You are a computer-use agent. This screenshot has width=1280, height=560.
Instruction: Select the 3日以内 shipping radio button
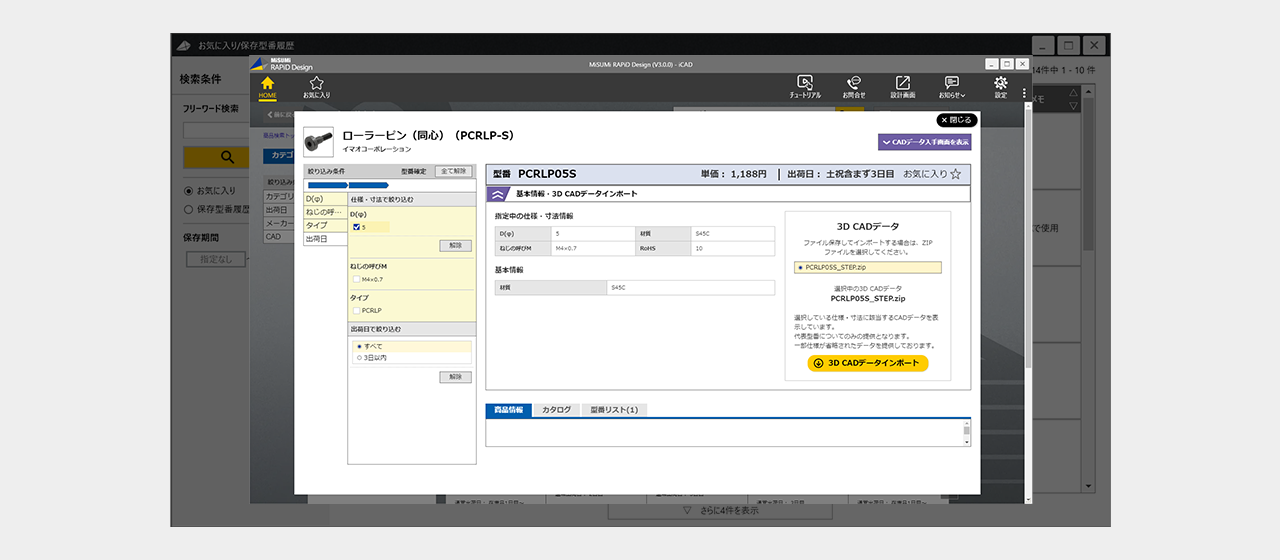360,357
